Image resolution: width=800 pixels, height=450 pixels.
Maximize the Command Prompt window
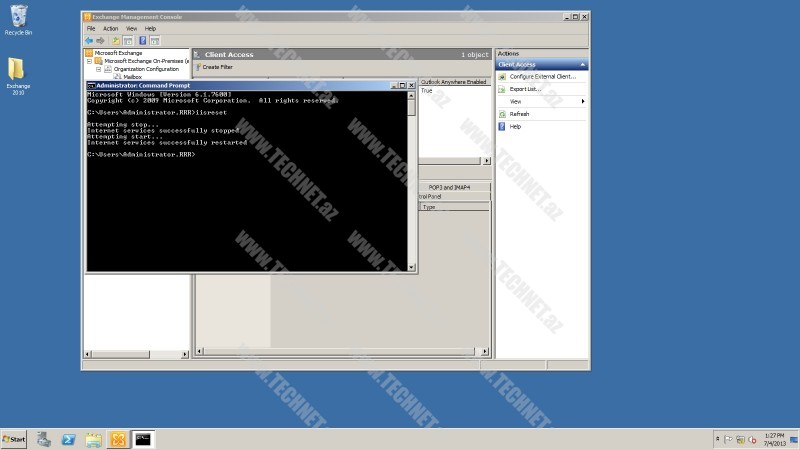(403, 86)
